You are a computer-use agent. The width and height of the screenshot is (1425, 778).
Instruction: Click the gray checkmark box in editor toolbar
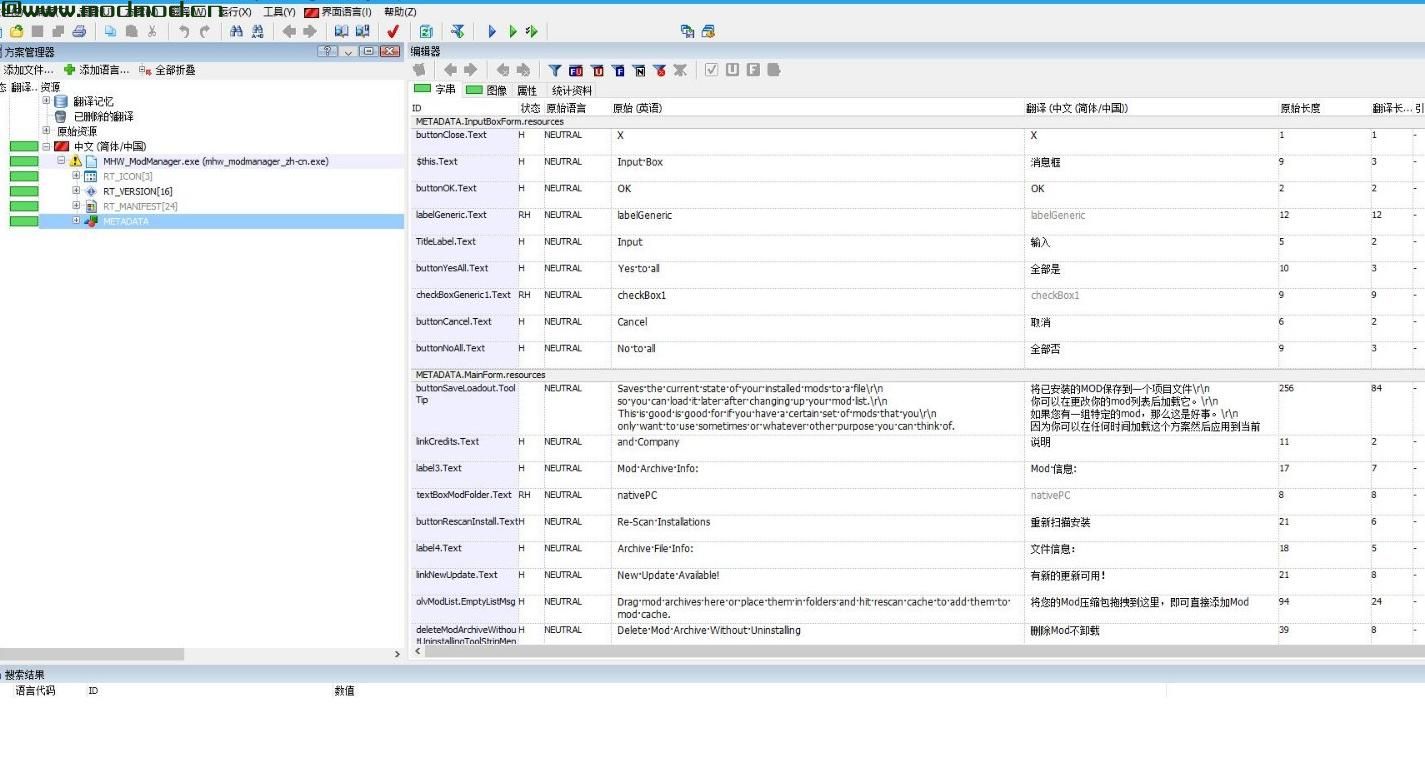point(712,70)
